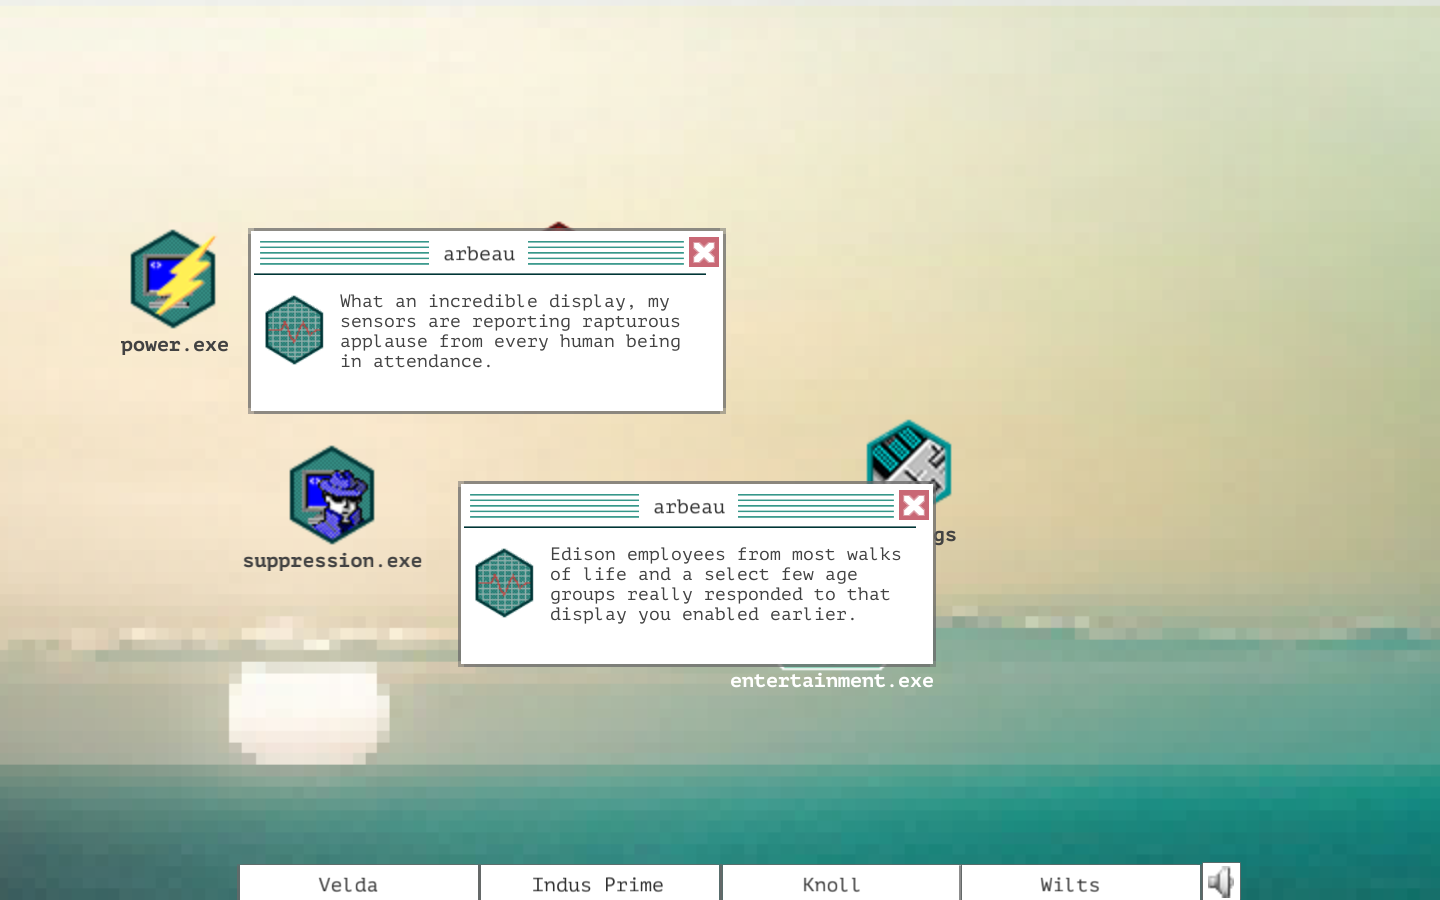
Task: Open the partially hidden server icon behind dialog
Action: 909,450
